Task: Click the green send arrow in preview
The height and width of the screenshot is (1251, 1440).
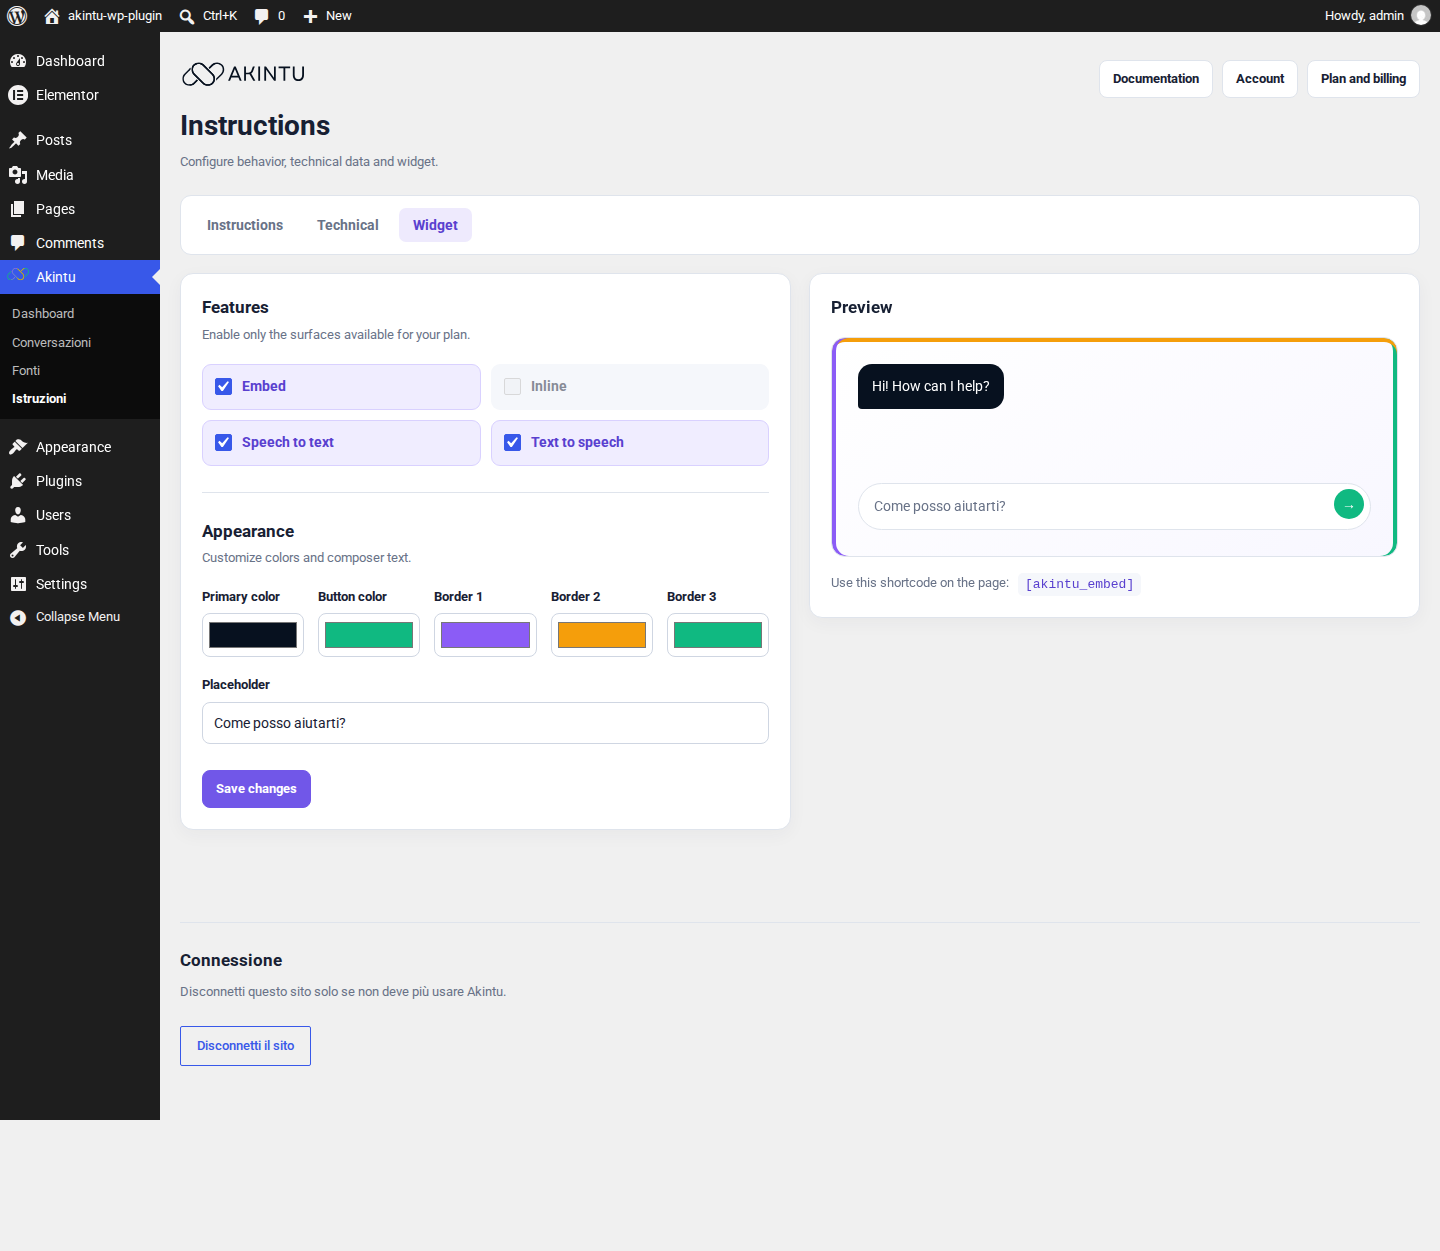Action: (1349, 505)
